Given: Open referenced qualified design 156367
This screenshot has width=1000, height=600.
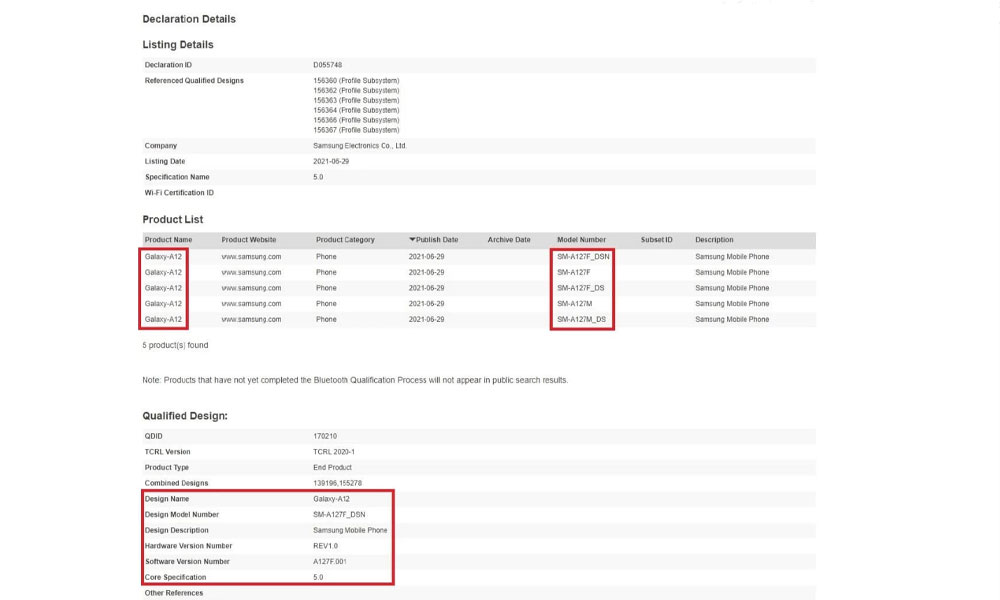Looking at the screenshot, I should click(x=324, y=130).
